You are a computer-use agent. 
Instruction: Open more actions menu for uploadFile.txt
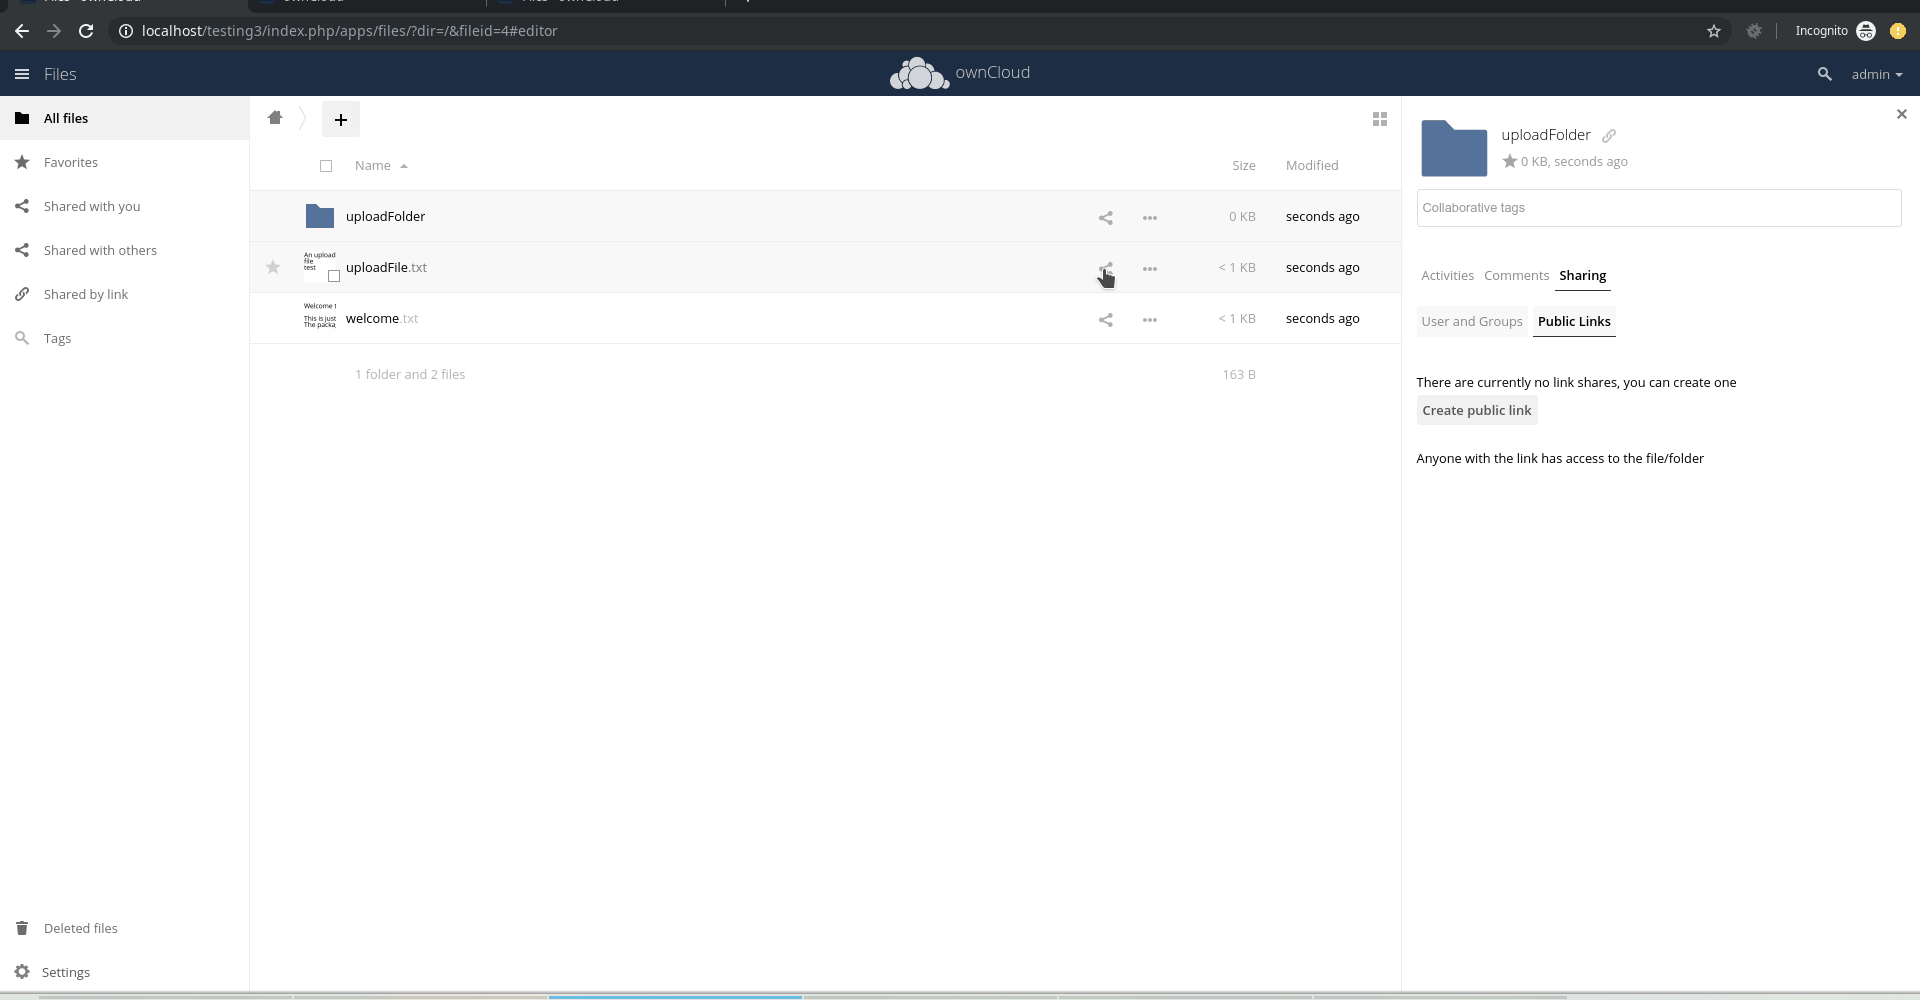[1150, 268]
